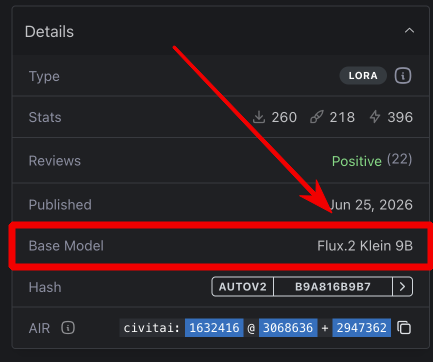This screenshot has width=433, height=362.
Task: Click the downloads icon in Stats
Action: coord(259,117)
